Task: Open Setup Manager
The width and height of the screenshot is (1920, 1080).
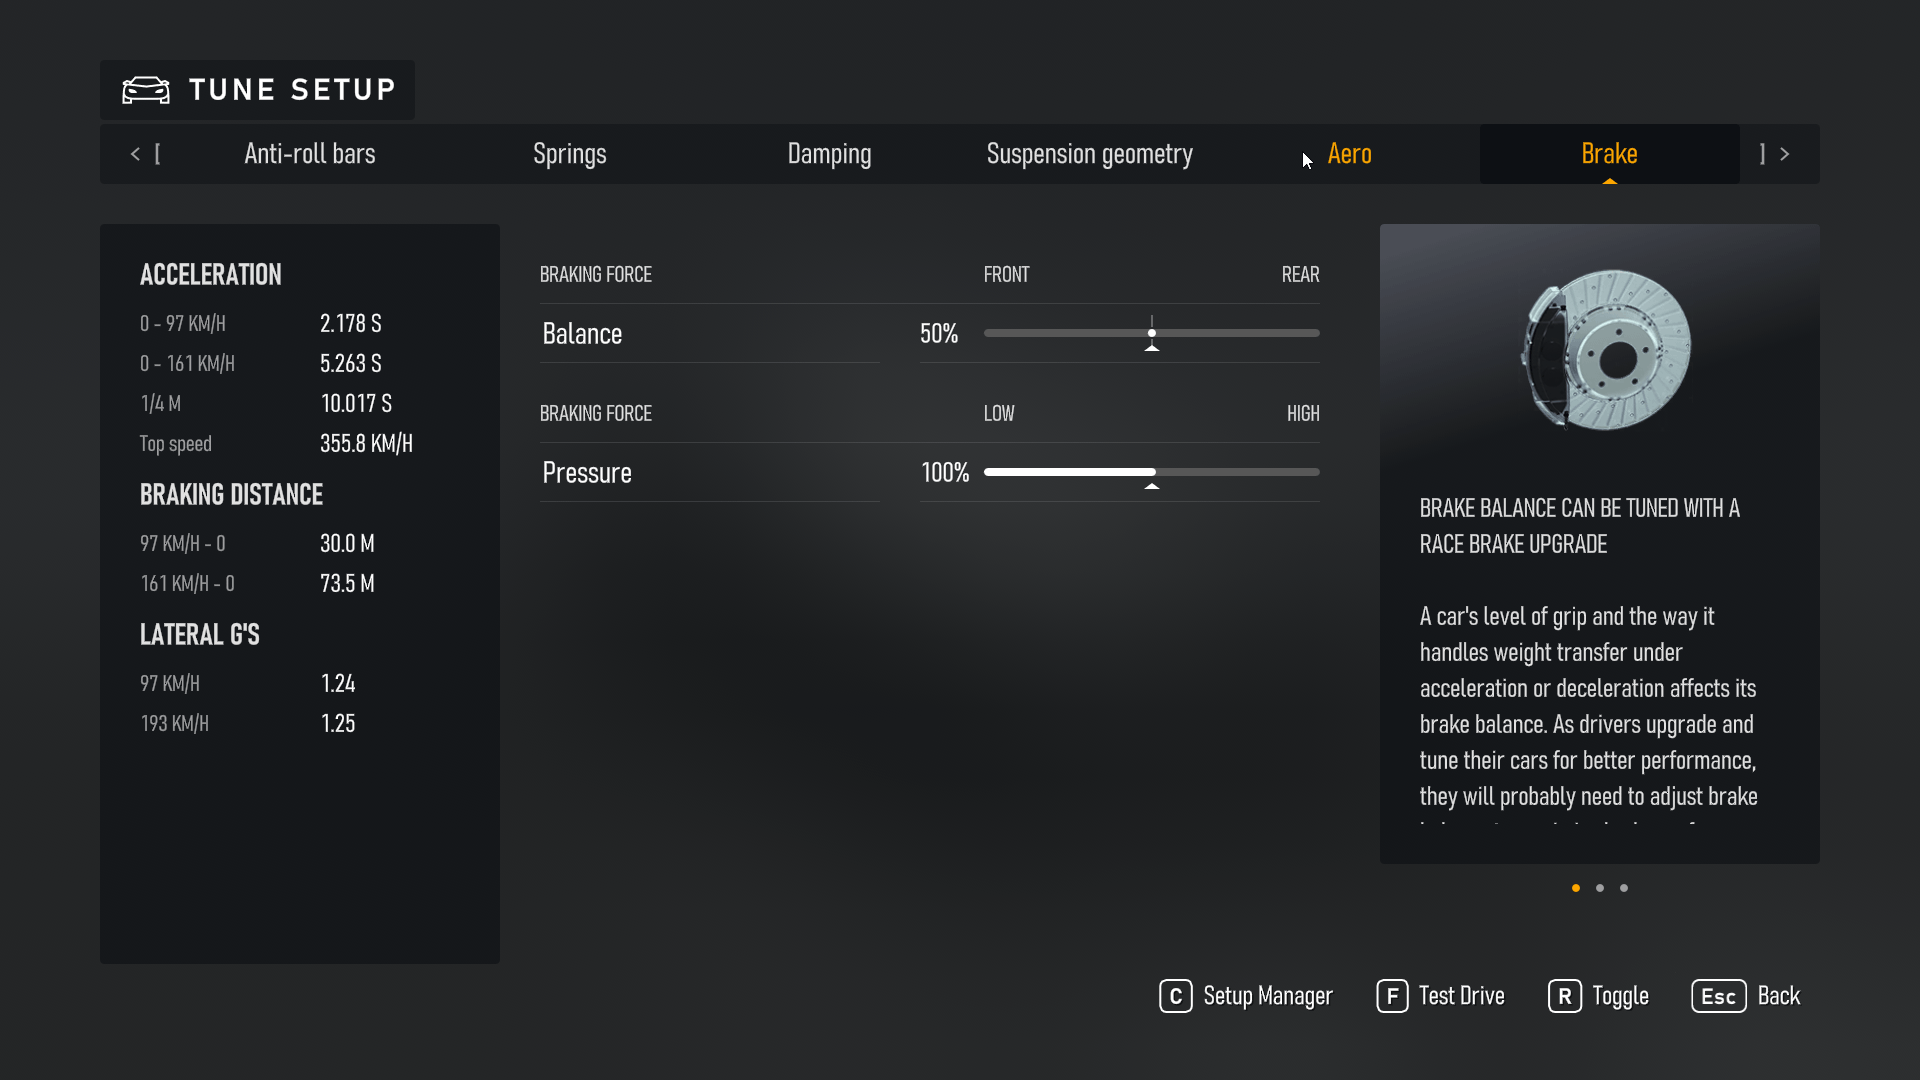Action: (1246, 996)
